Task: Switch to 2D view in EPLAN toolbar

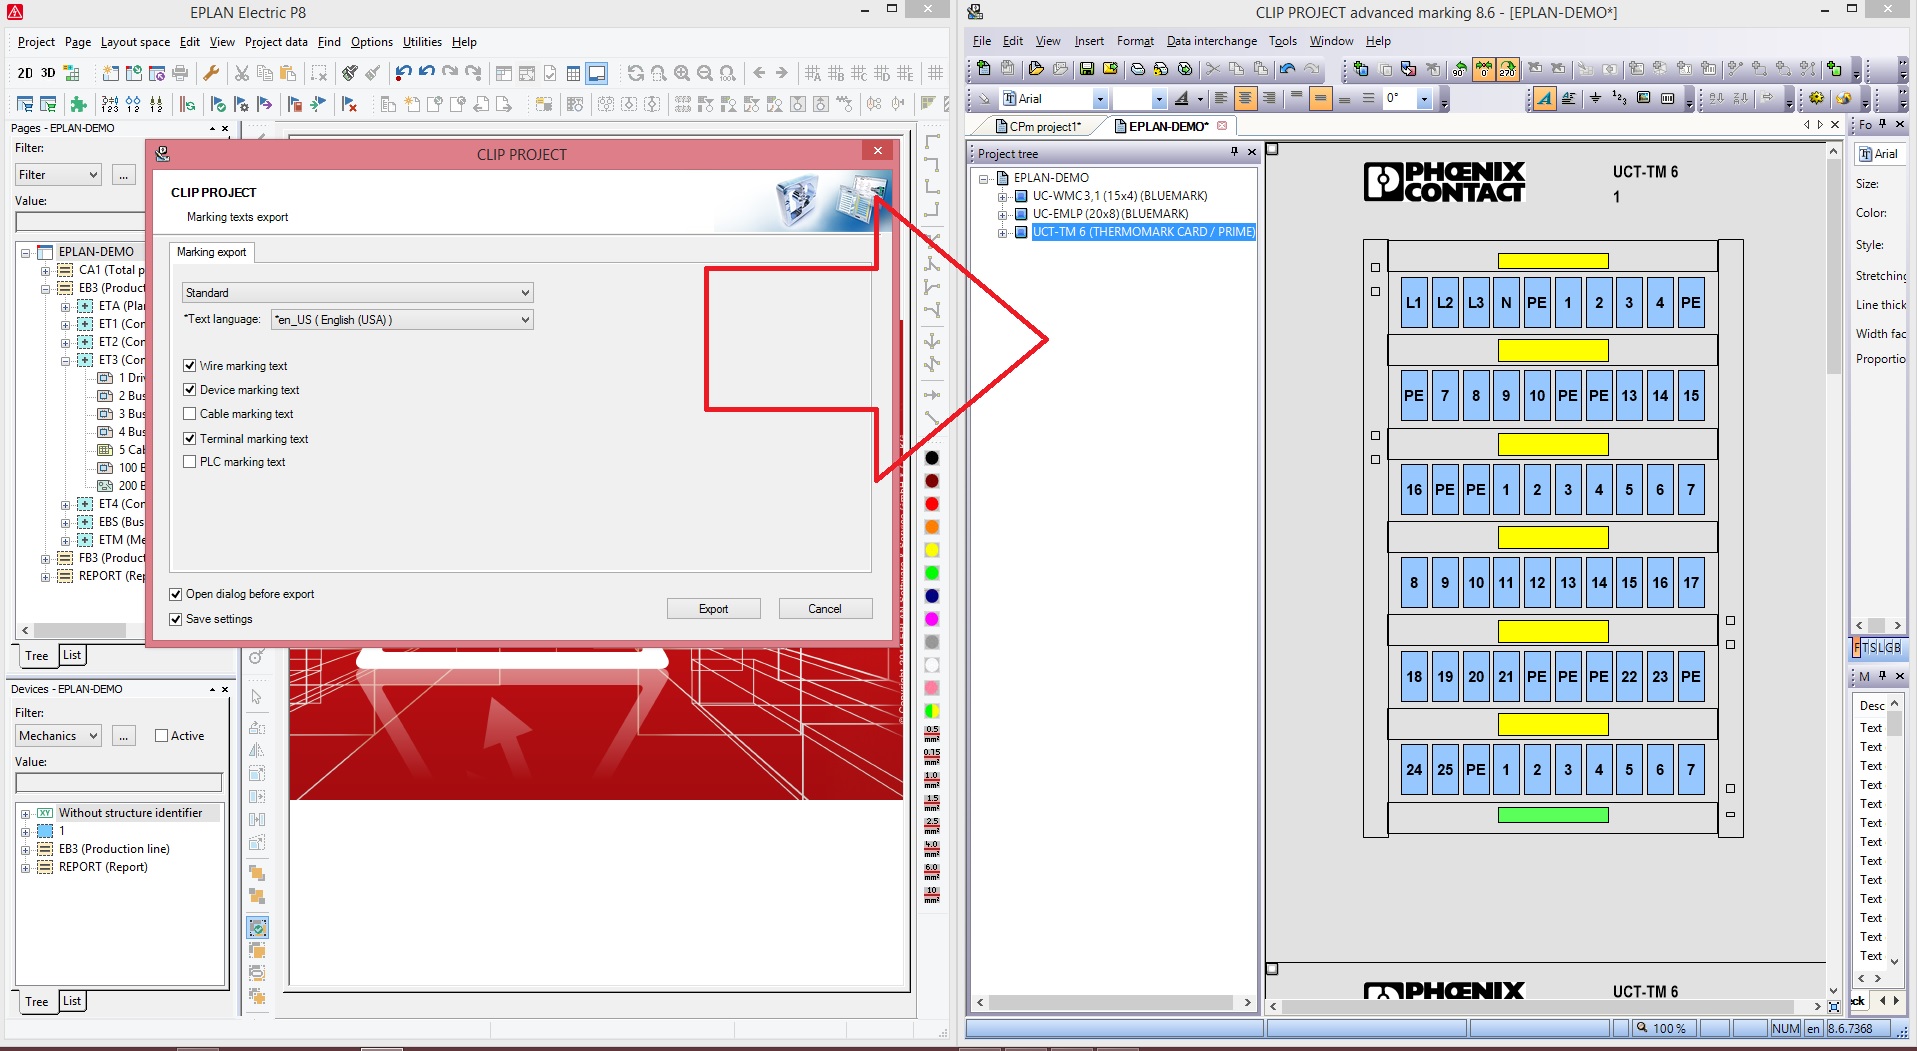Action: pyautogui.click(x=25, y=73)
